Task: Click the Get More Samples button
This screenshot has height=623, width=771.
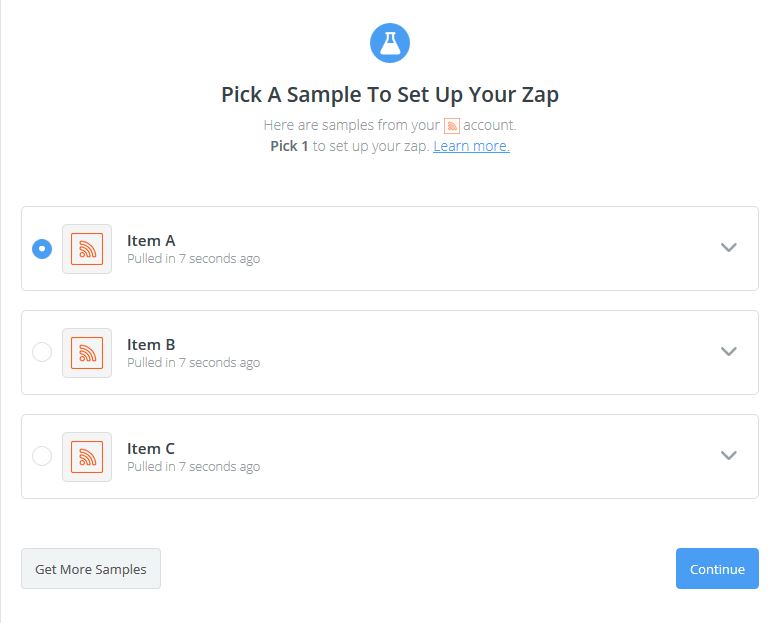Action: click(91, 568)
